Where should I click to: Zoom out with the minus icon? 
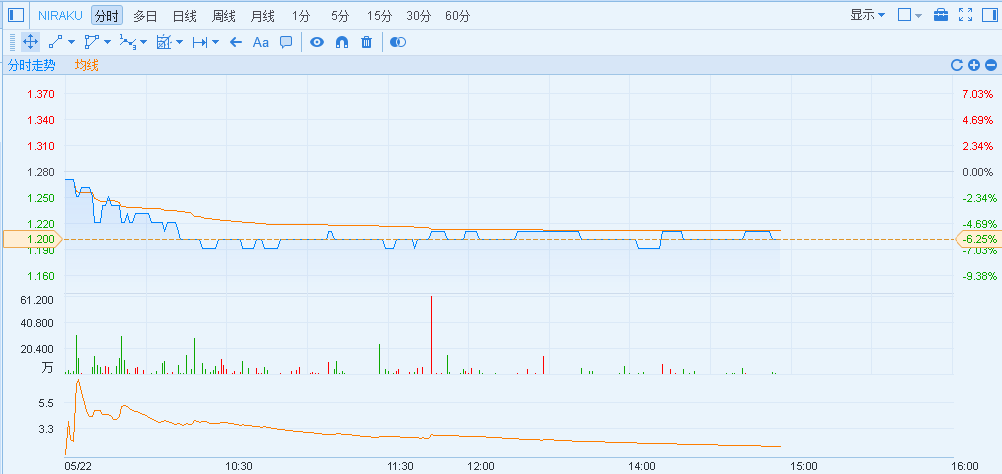pos(990,65)
